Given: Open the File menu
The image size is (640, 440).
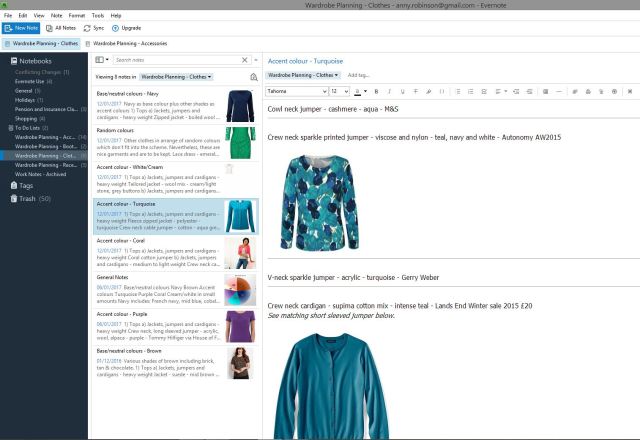Looking at the screenshot, I should (x=8, y=16).
